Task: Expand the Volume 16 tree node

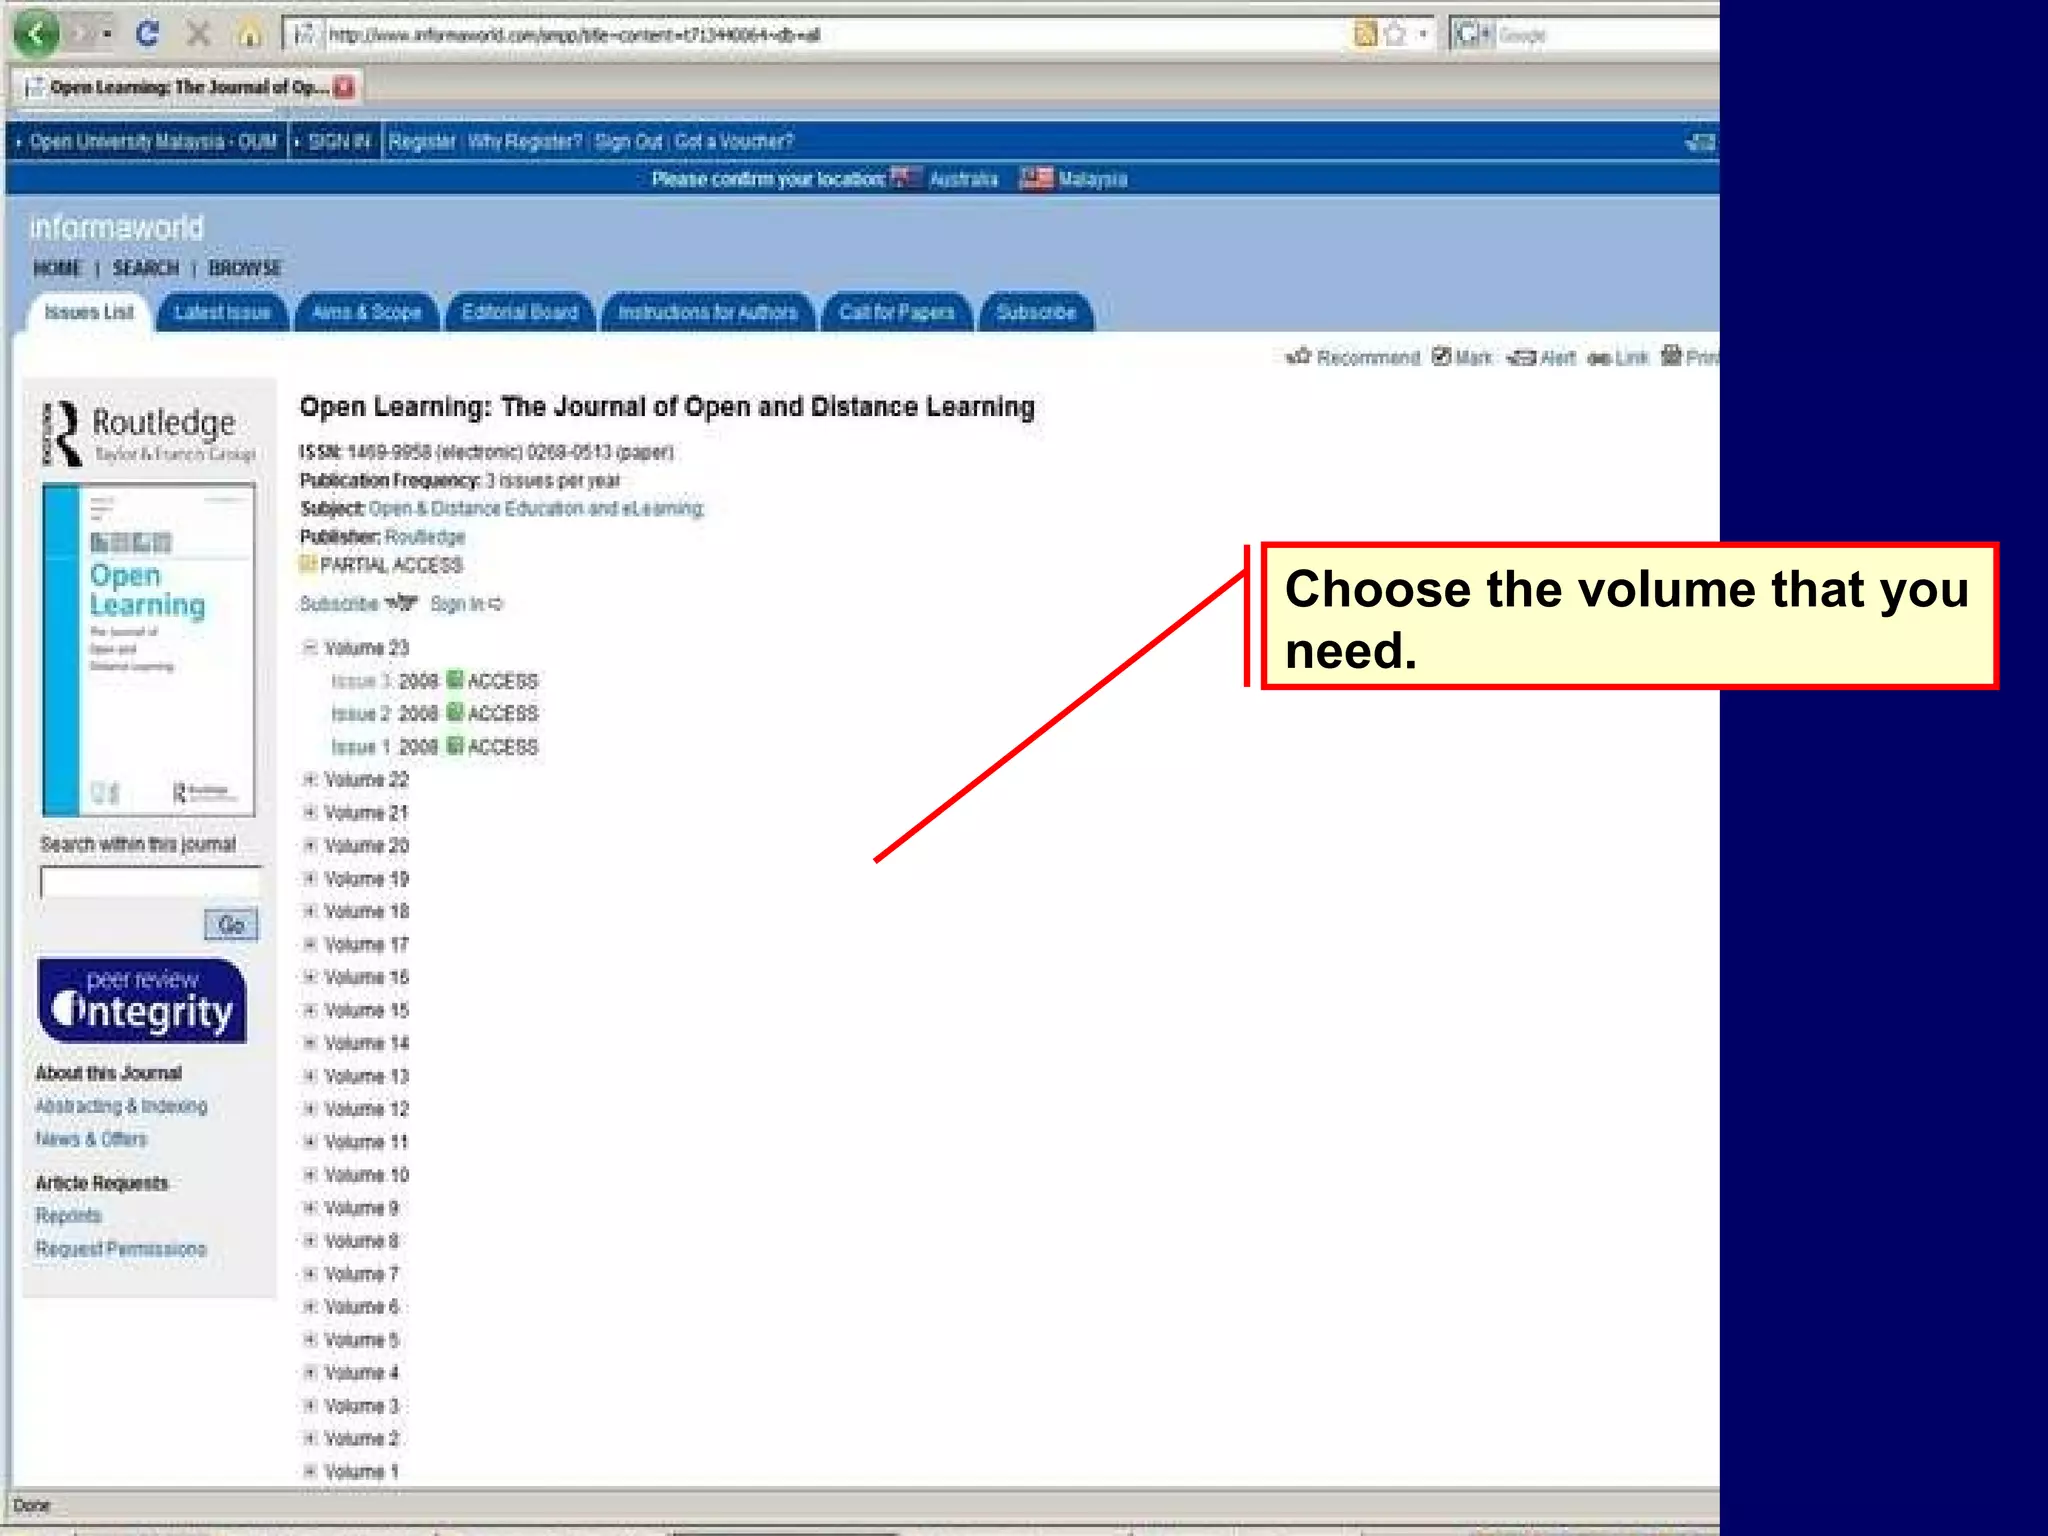Action: tap(310, 977)
